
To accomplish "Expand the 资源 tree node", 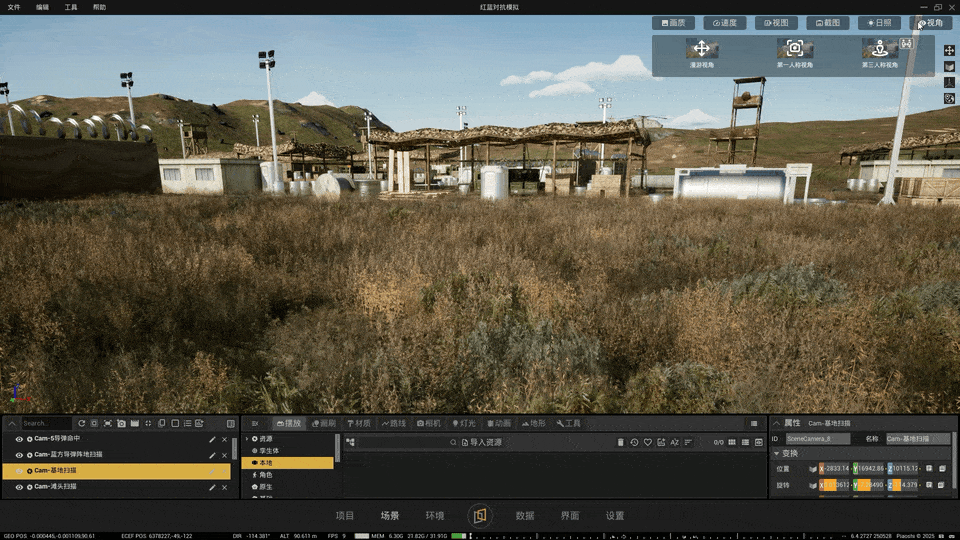I will click(x=247, y=439).
